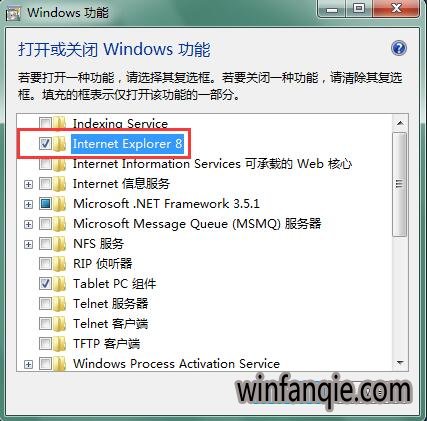
Task: Expand the Internet 信息服务 tree node
Action: point(29,184)
